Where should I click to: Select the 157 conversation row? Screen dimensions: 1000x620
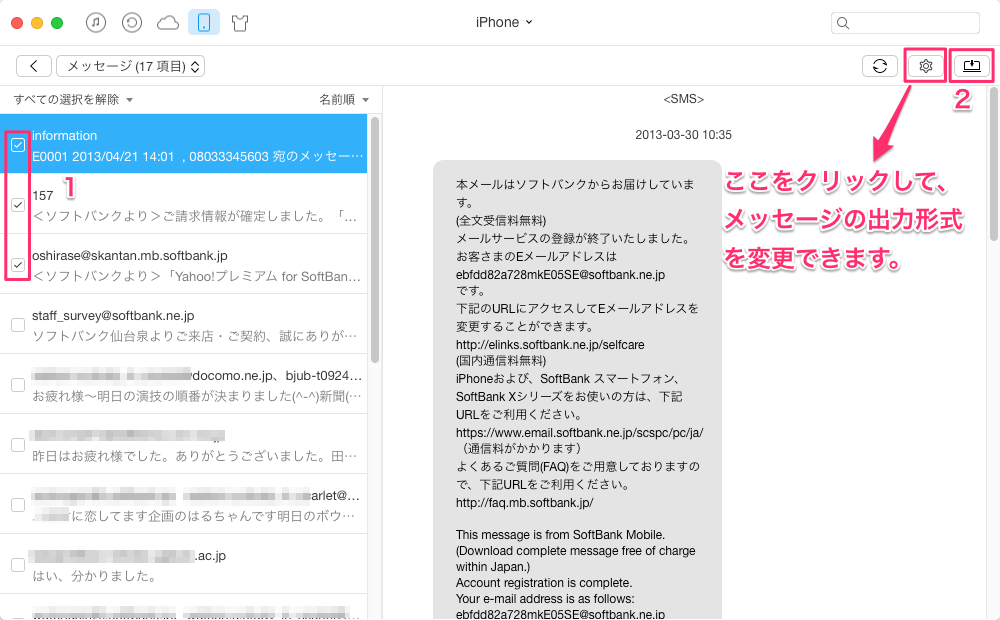tap(184, 204)
